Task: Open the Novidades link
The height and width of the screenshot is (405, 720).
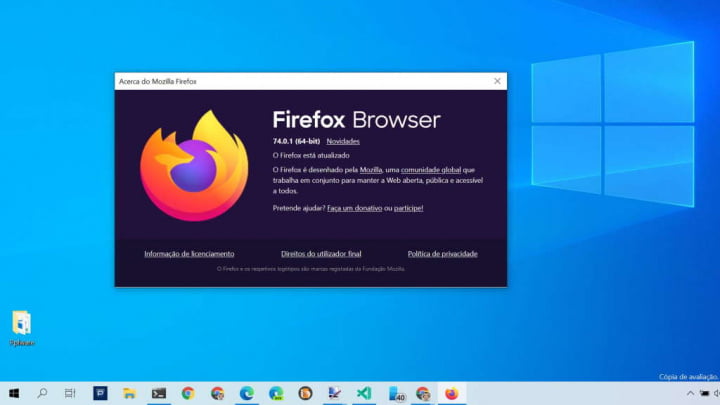Action: pyautogui.click(x=343, y=141)
